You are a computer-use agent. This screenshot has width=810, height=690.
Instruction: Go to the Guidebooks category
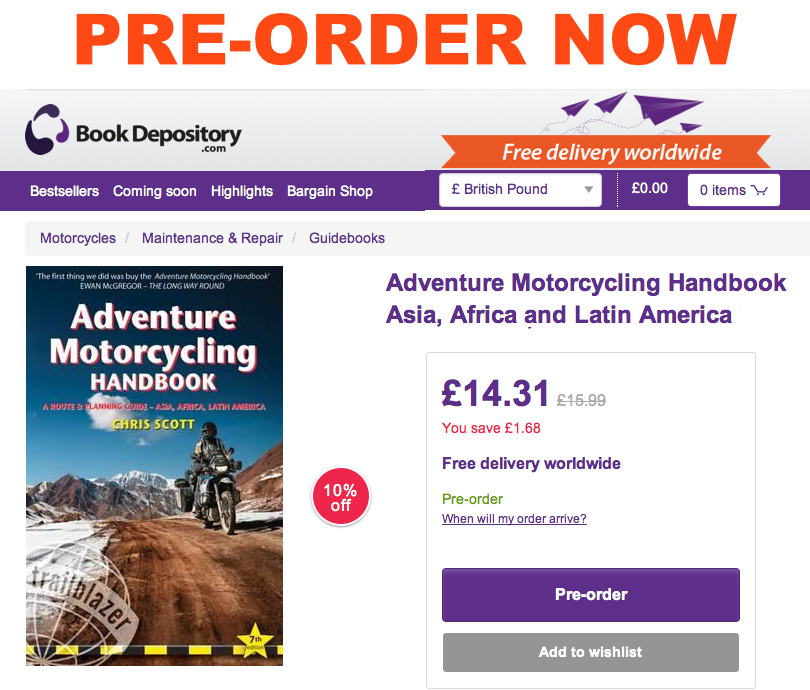pyautogui.click(x=347, y=238)
